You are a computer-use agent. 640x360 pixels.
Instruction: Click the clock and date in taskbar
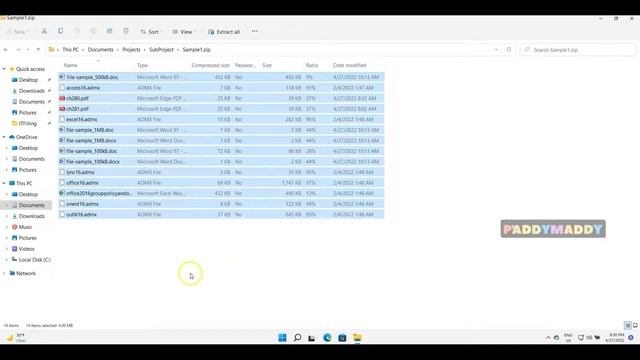point(614,338)
